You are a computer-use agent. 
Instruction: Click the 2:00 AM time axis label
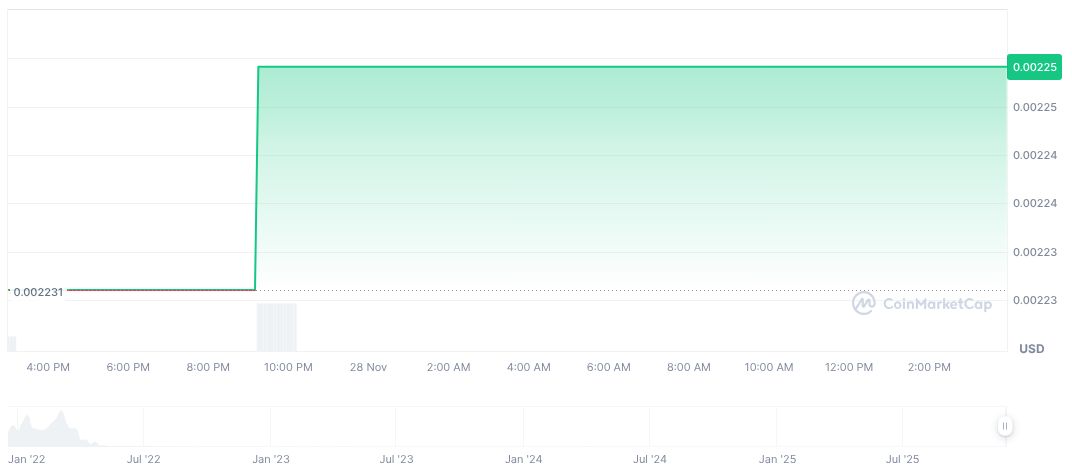coord(448,367)
